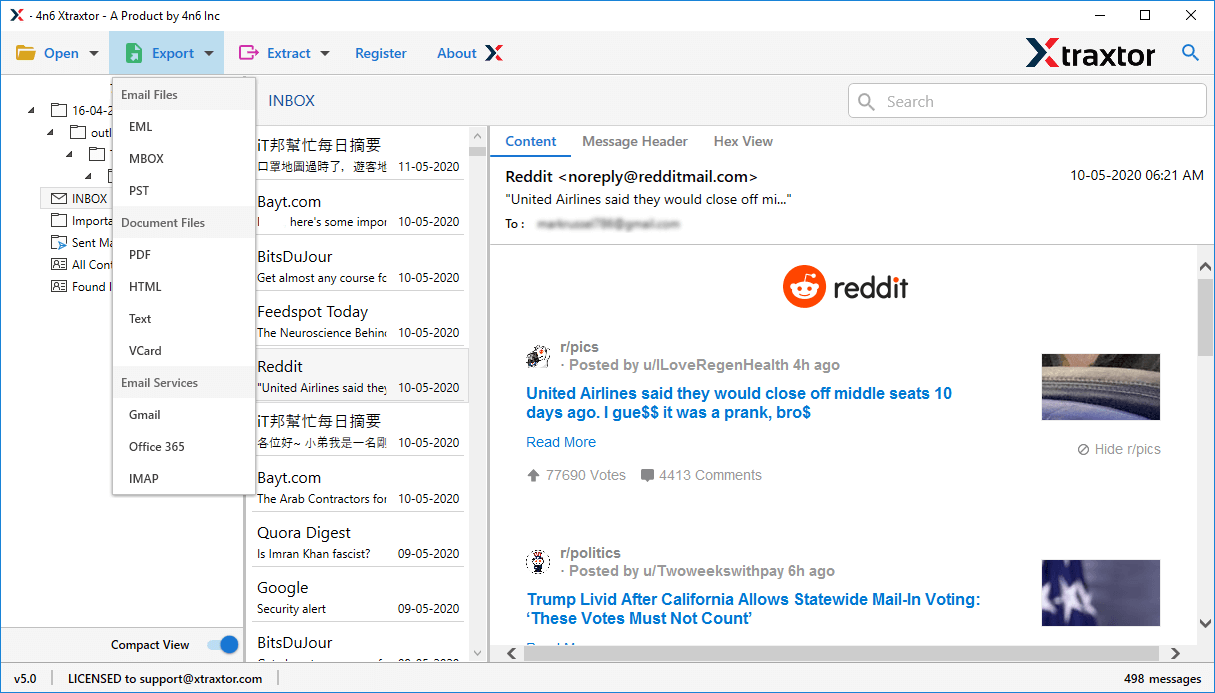1215x693 pixels.
Task: Click the Register button in toolbar
Action: (x=381, y=53)
